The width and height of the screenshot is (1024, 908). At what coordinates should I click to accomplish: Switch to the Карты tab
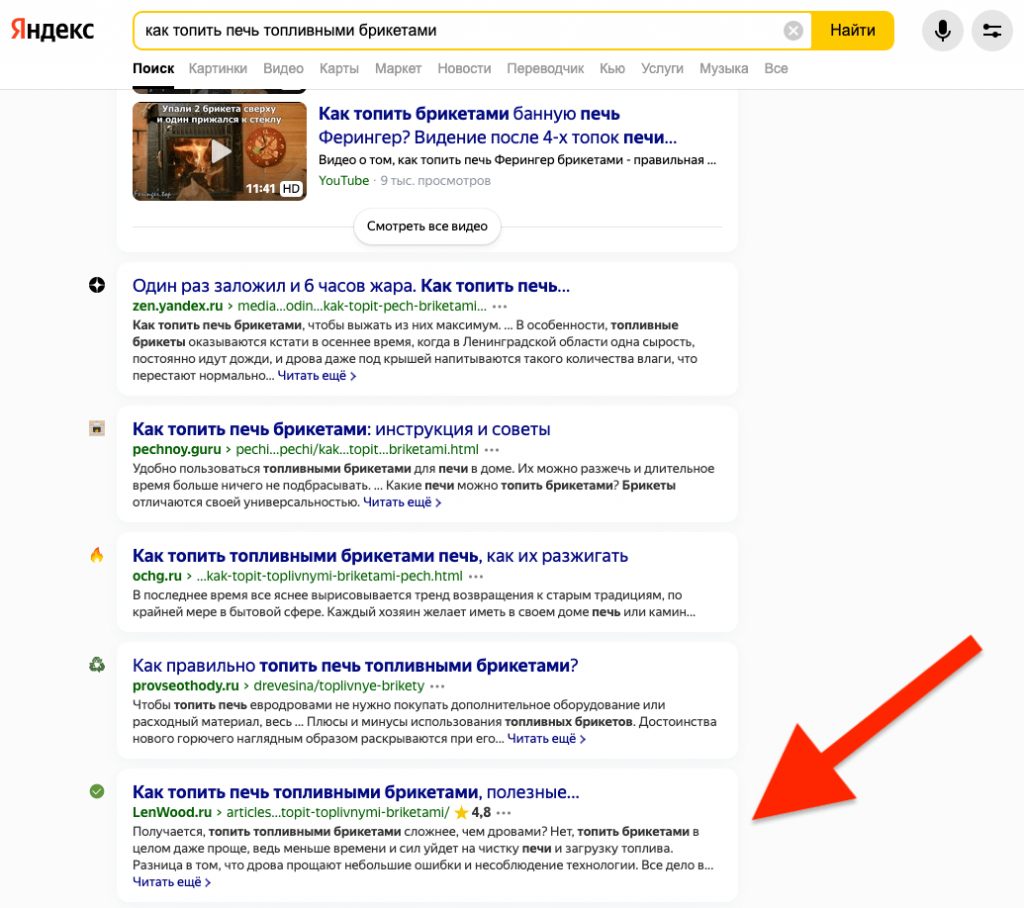coord(339,69)
